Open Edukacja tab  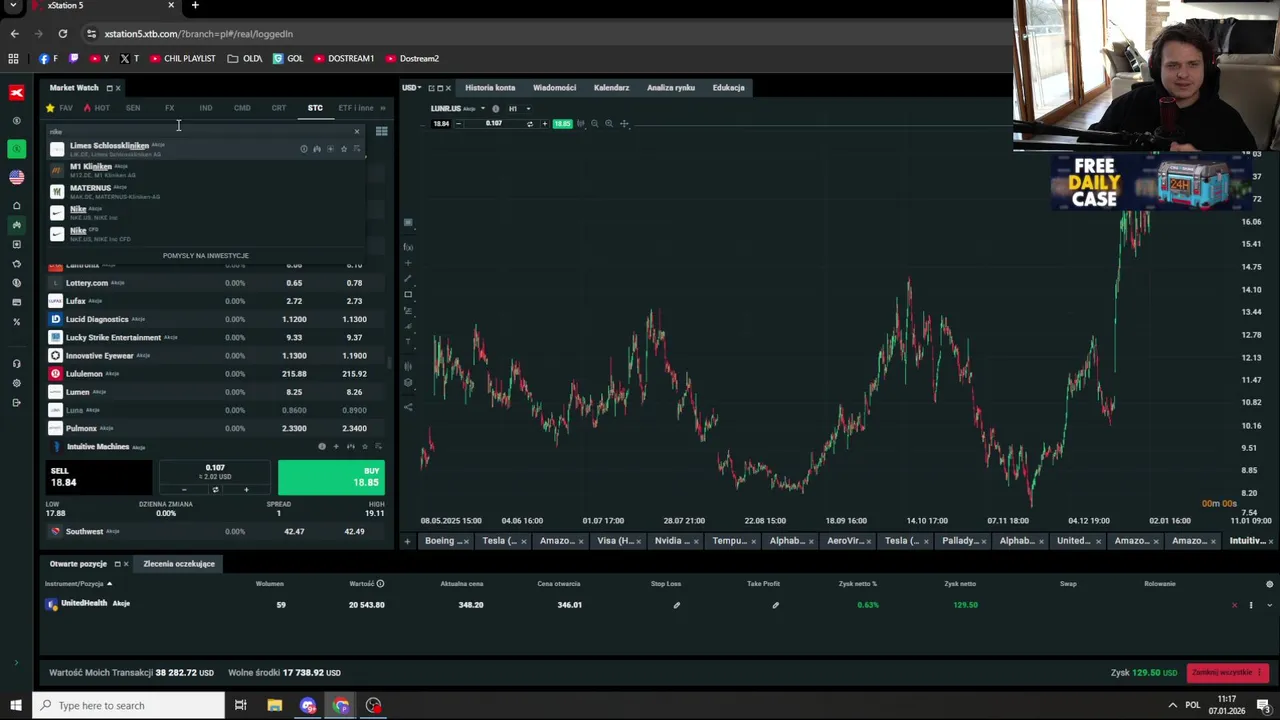(x=728, y=88)
